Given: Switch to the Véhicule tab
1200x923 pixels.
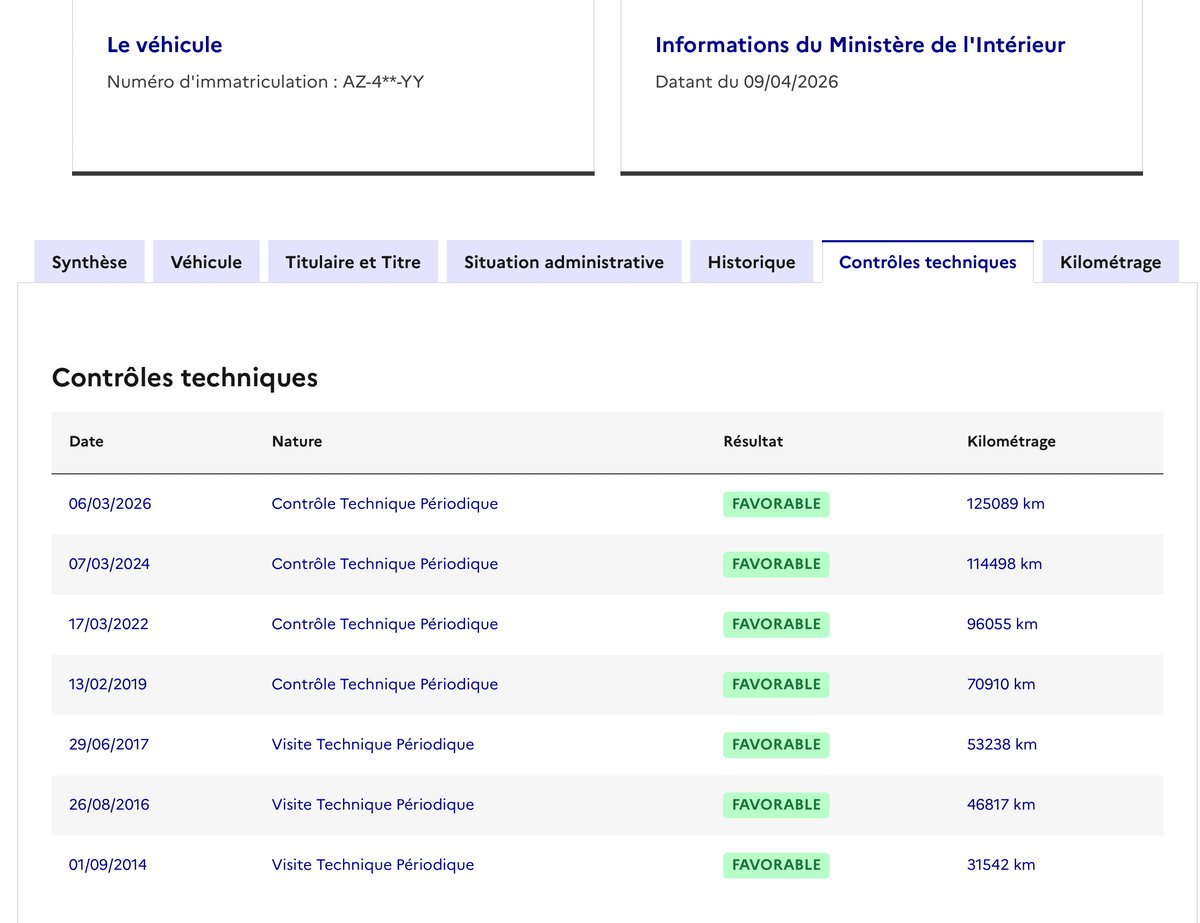Looking at the screenshot, I should tap(206, 262).
